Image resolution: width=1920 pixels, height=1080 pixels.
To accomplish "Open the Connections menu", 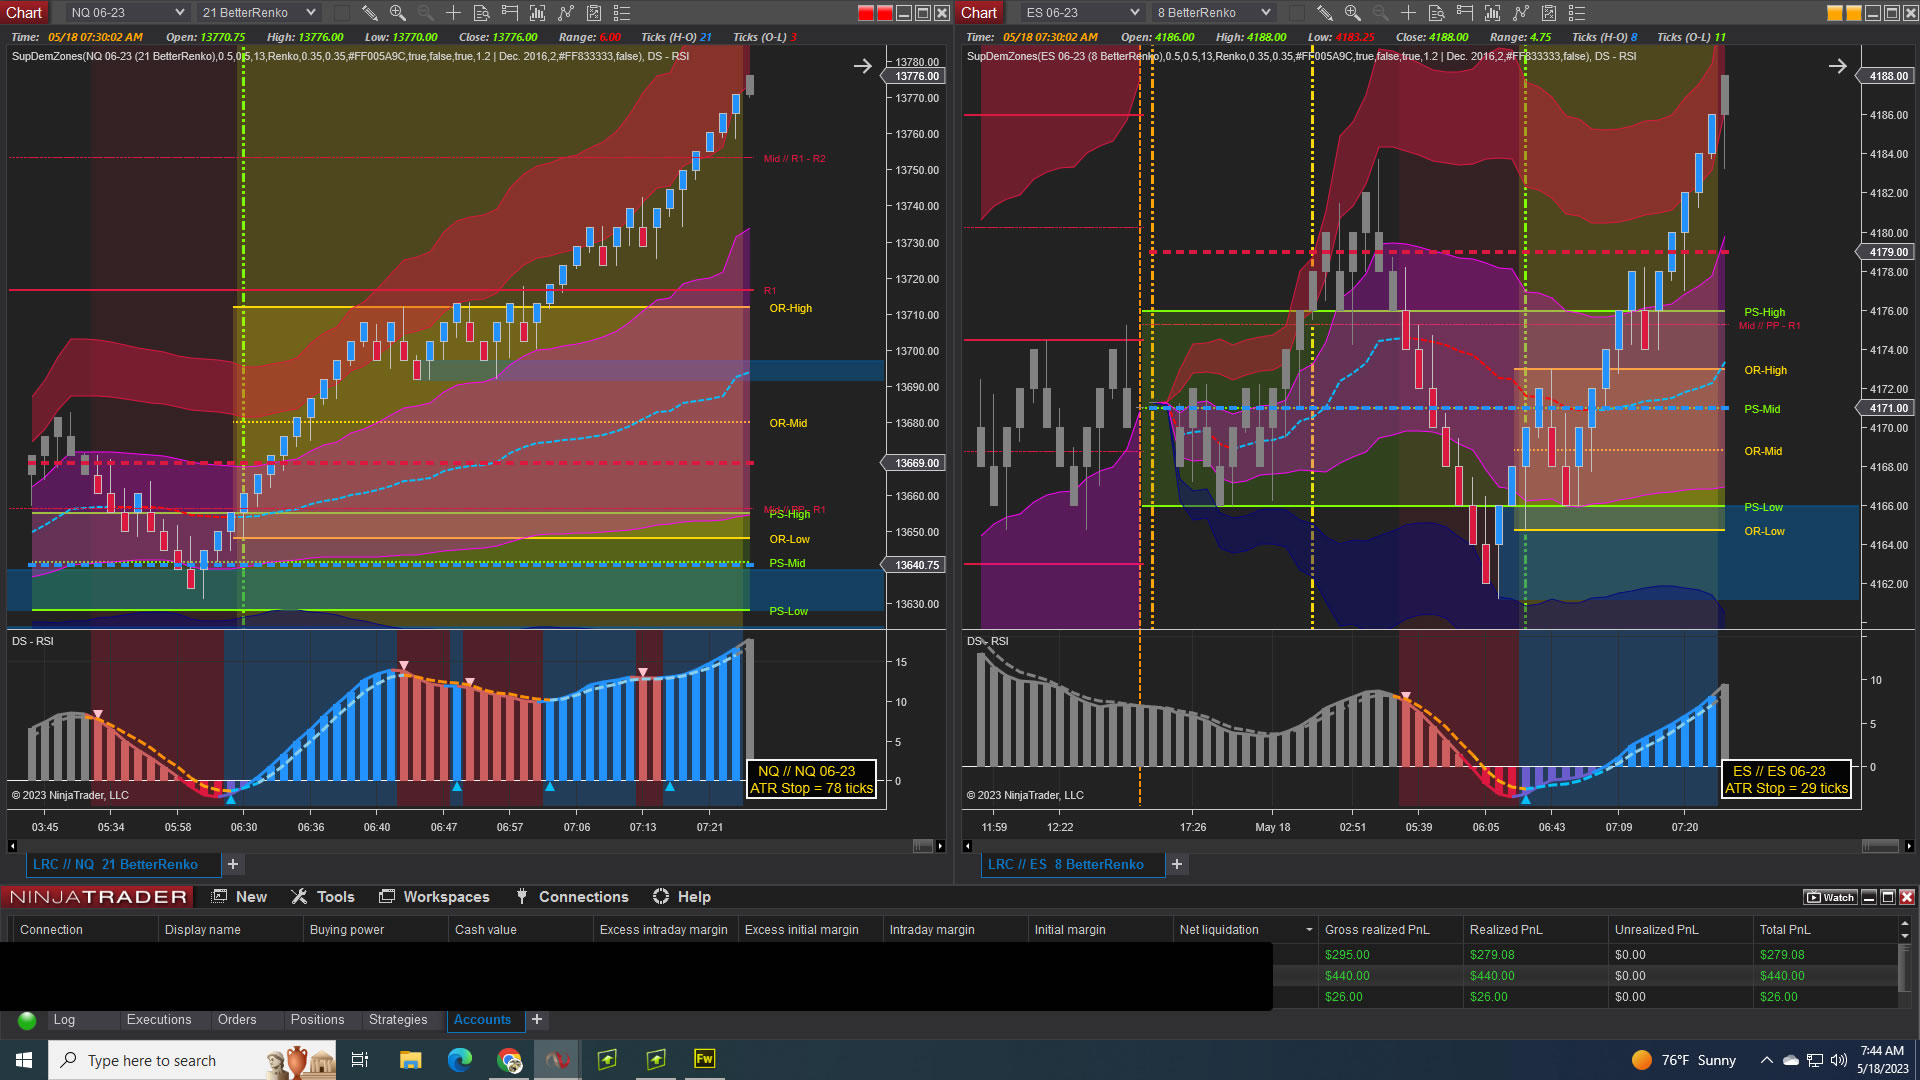I will pyautogui.click(x=572, y=897).
